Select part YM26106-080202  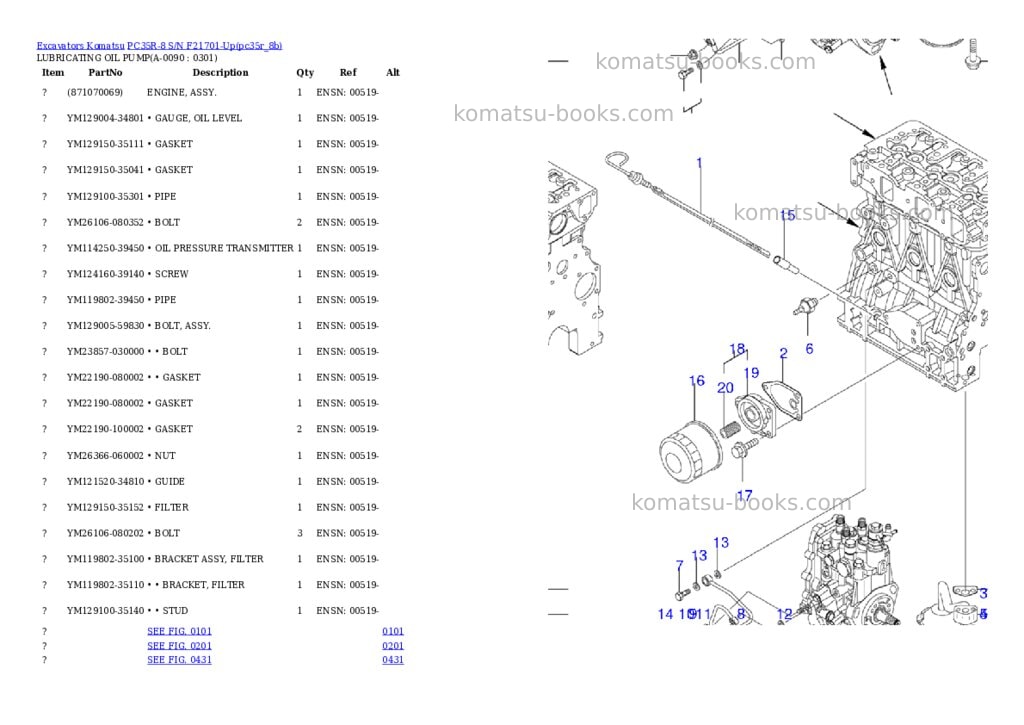click(x=105, y=533)
